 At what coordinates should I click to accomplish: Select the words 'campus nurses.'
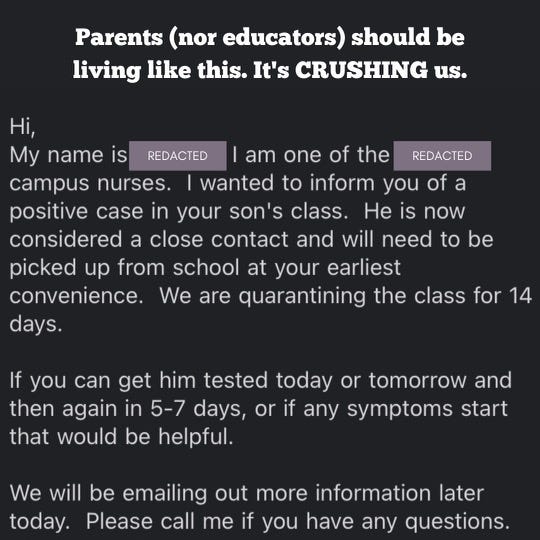point(90,184)
